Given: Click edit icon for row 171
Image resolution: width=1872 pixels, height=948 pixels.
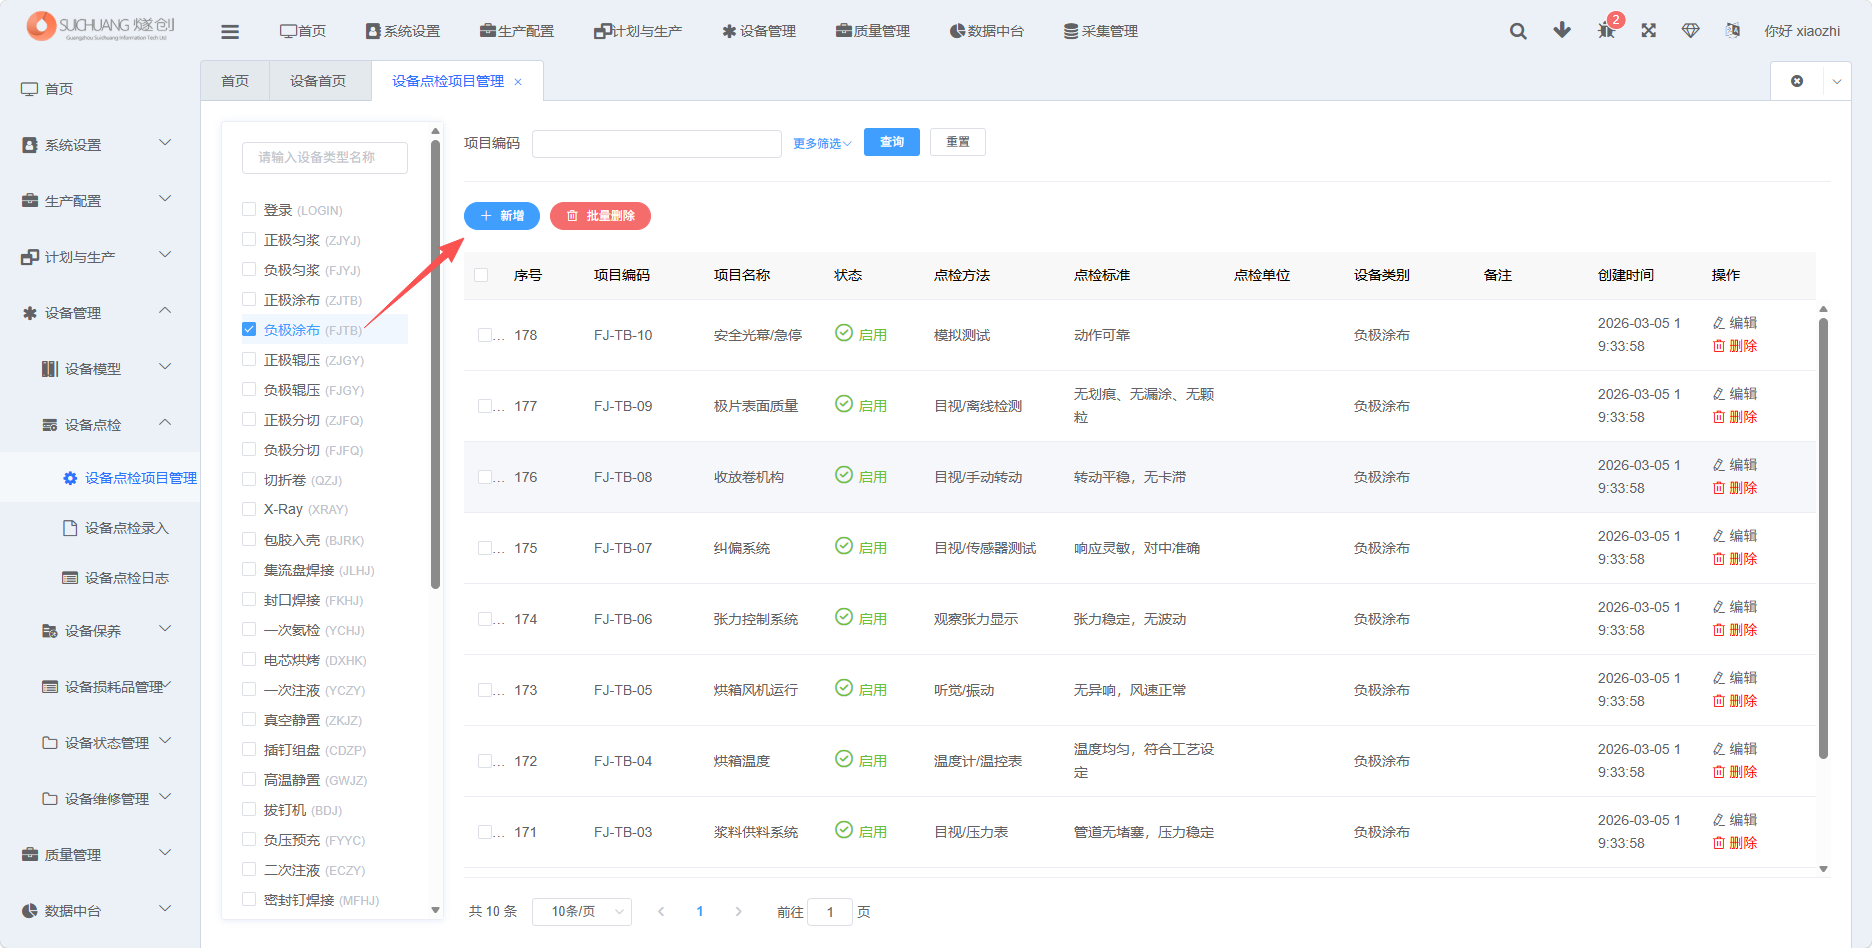Looking at the screenshot, I should (x=1719, y=820).
